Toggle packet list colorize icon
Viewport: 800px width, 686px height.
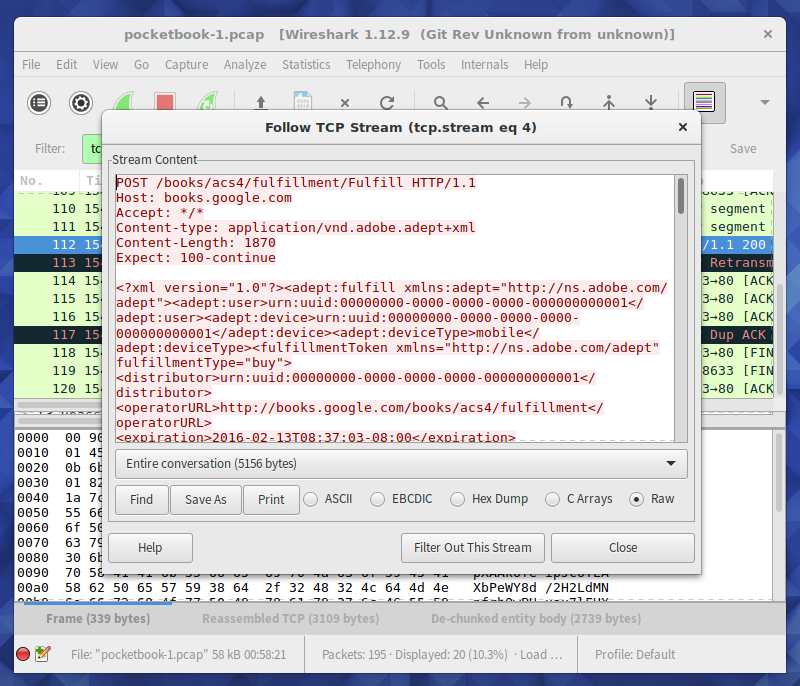point(704,101)
